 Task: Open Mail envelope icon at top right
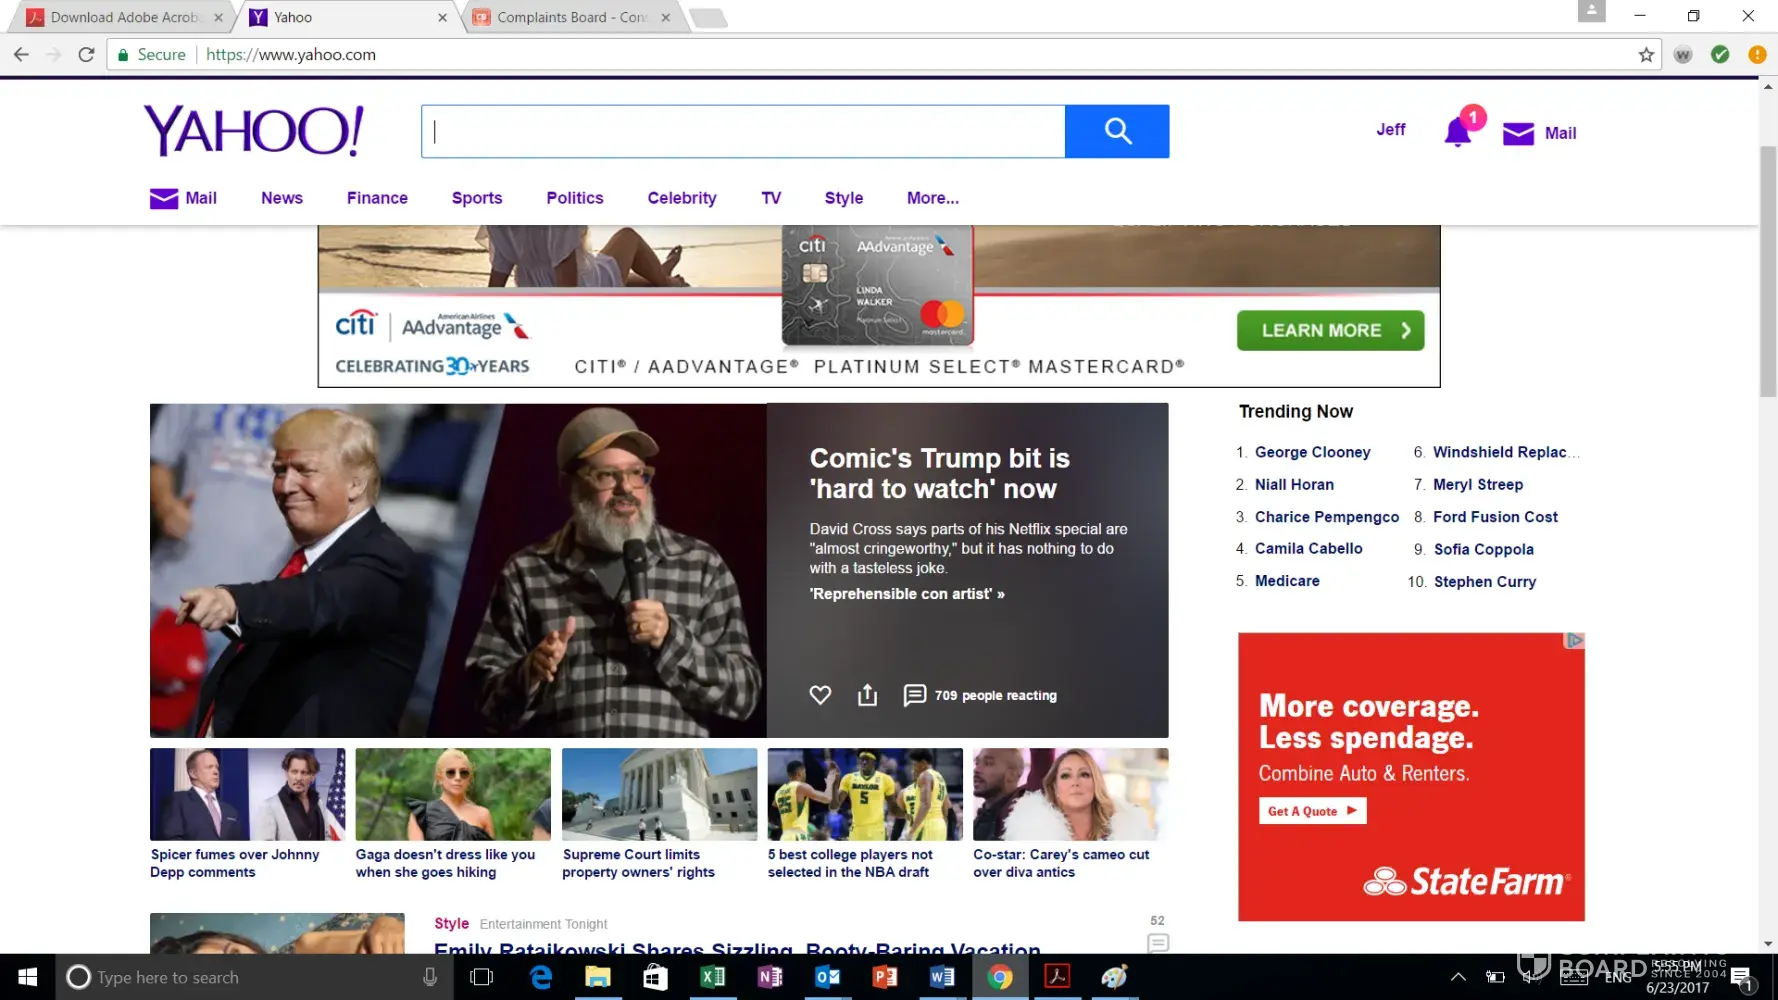click(1518, 133)
